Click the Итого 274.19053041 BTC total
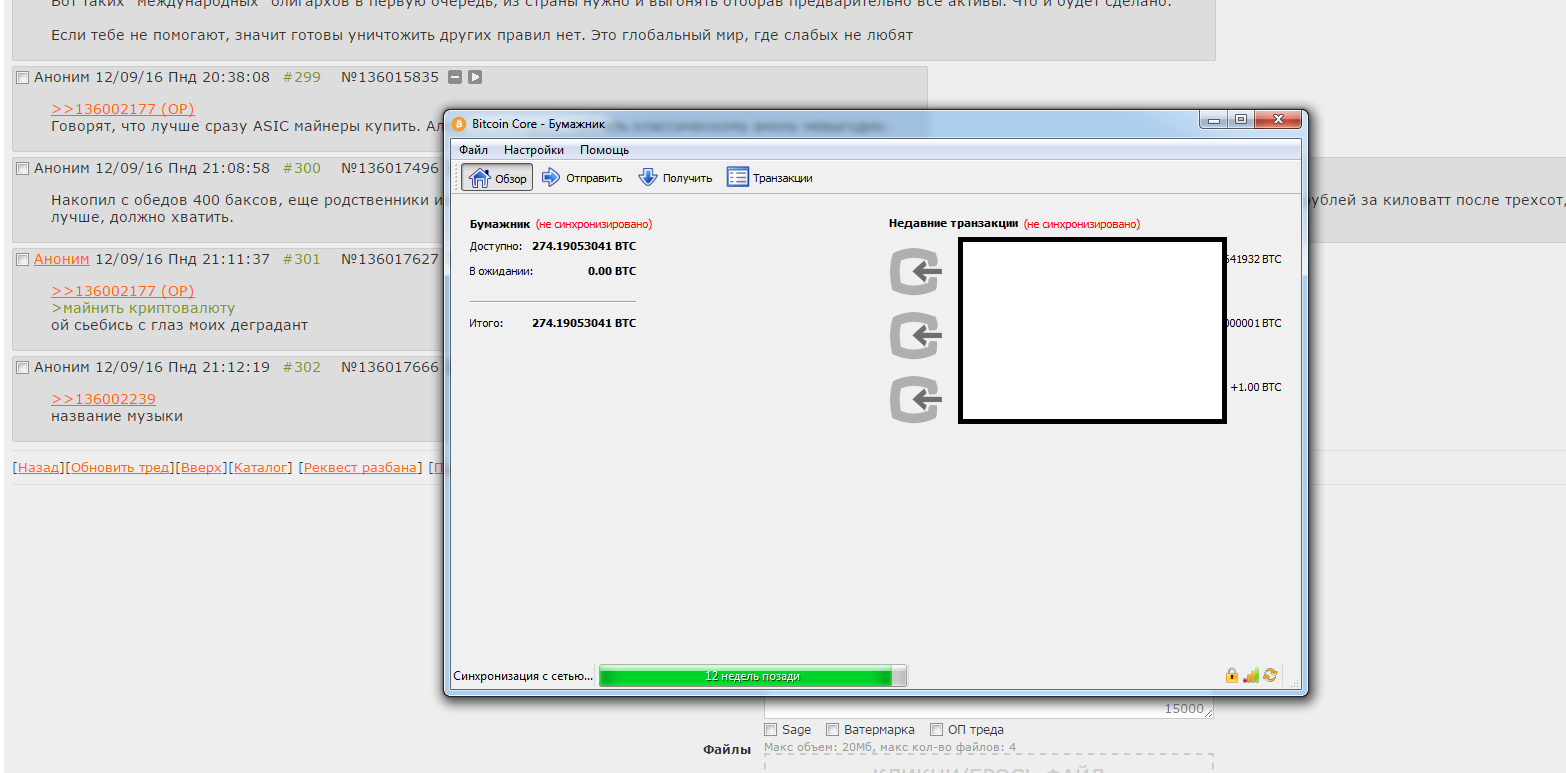The height and width of the screenshot is (773, 1566). 584,323
